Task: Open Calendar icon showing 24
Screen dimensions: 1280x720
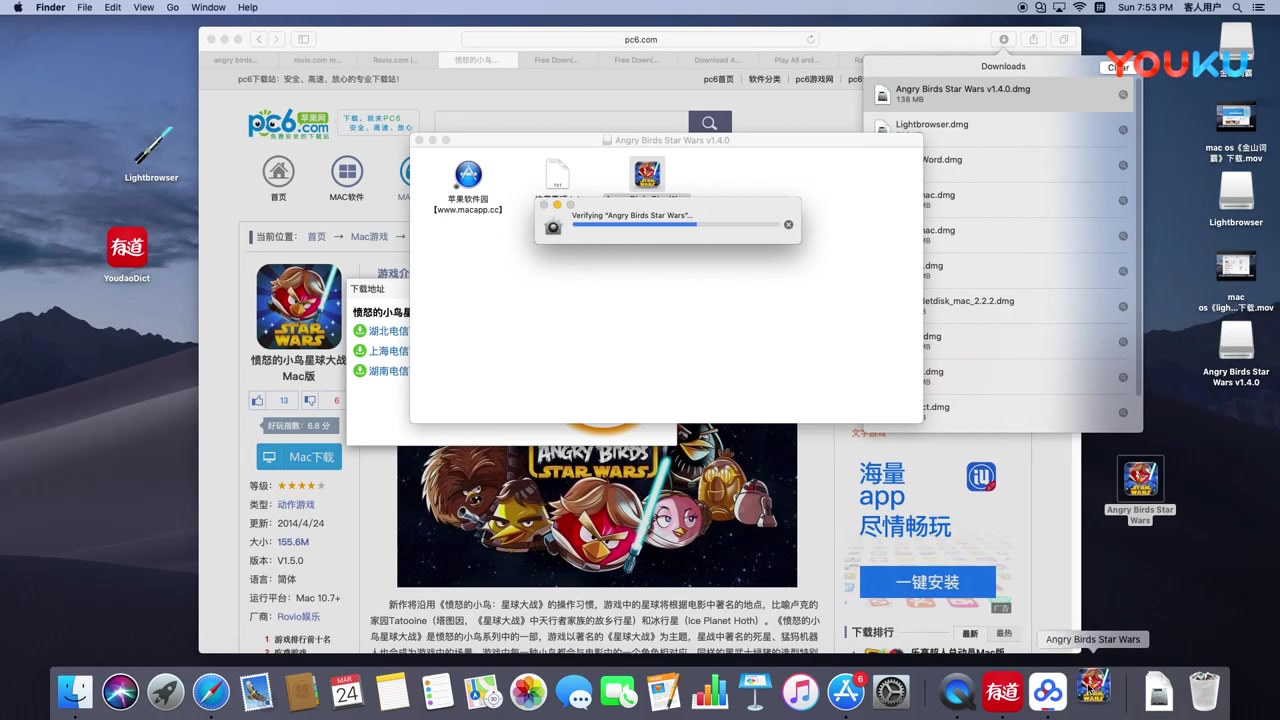Action: (347, 692)
